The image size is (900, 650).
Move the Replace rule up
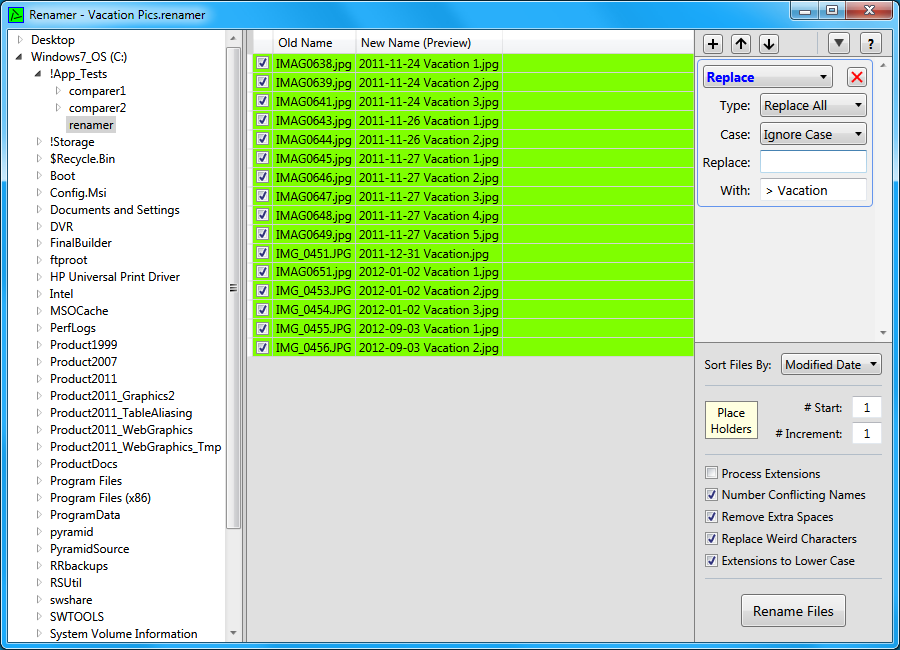740,43
